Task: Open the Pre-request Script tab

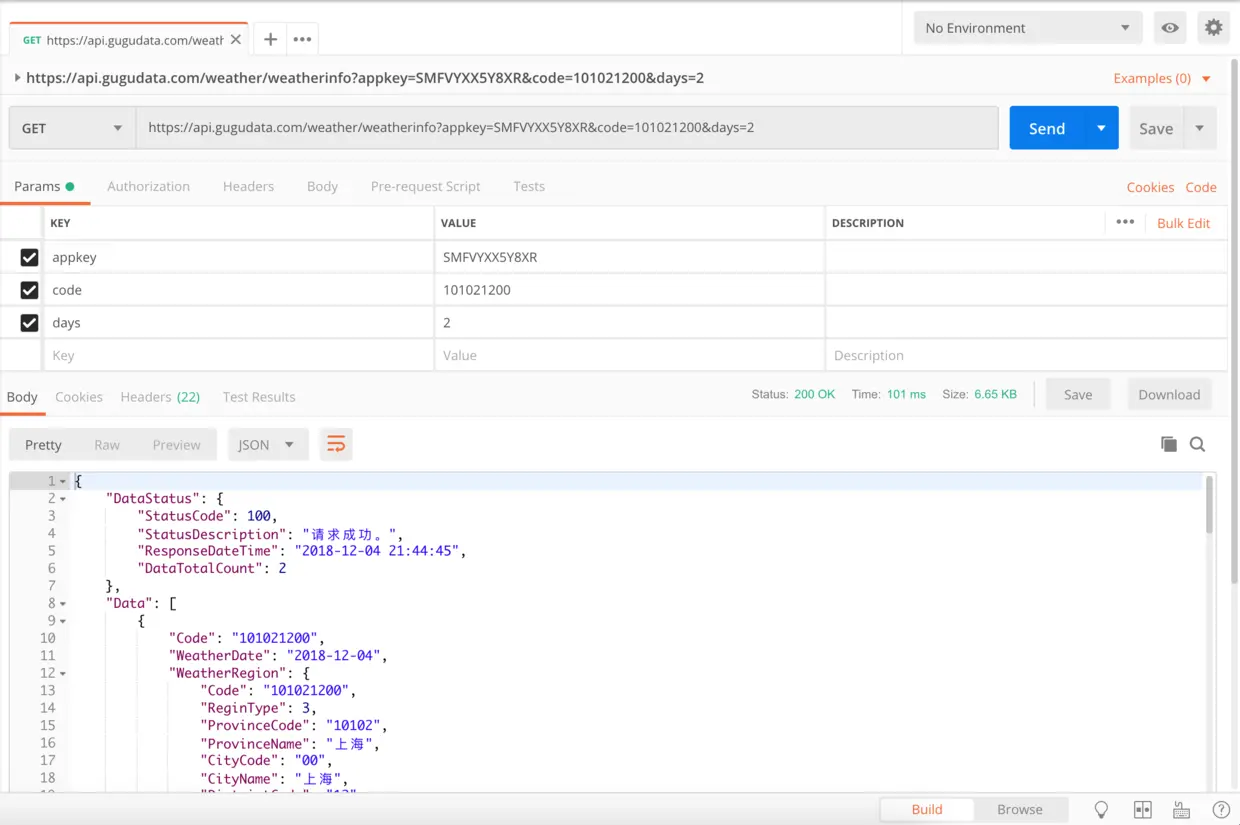Action: click(x=425, y=186)
